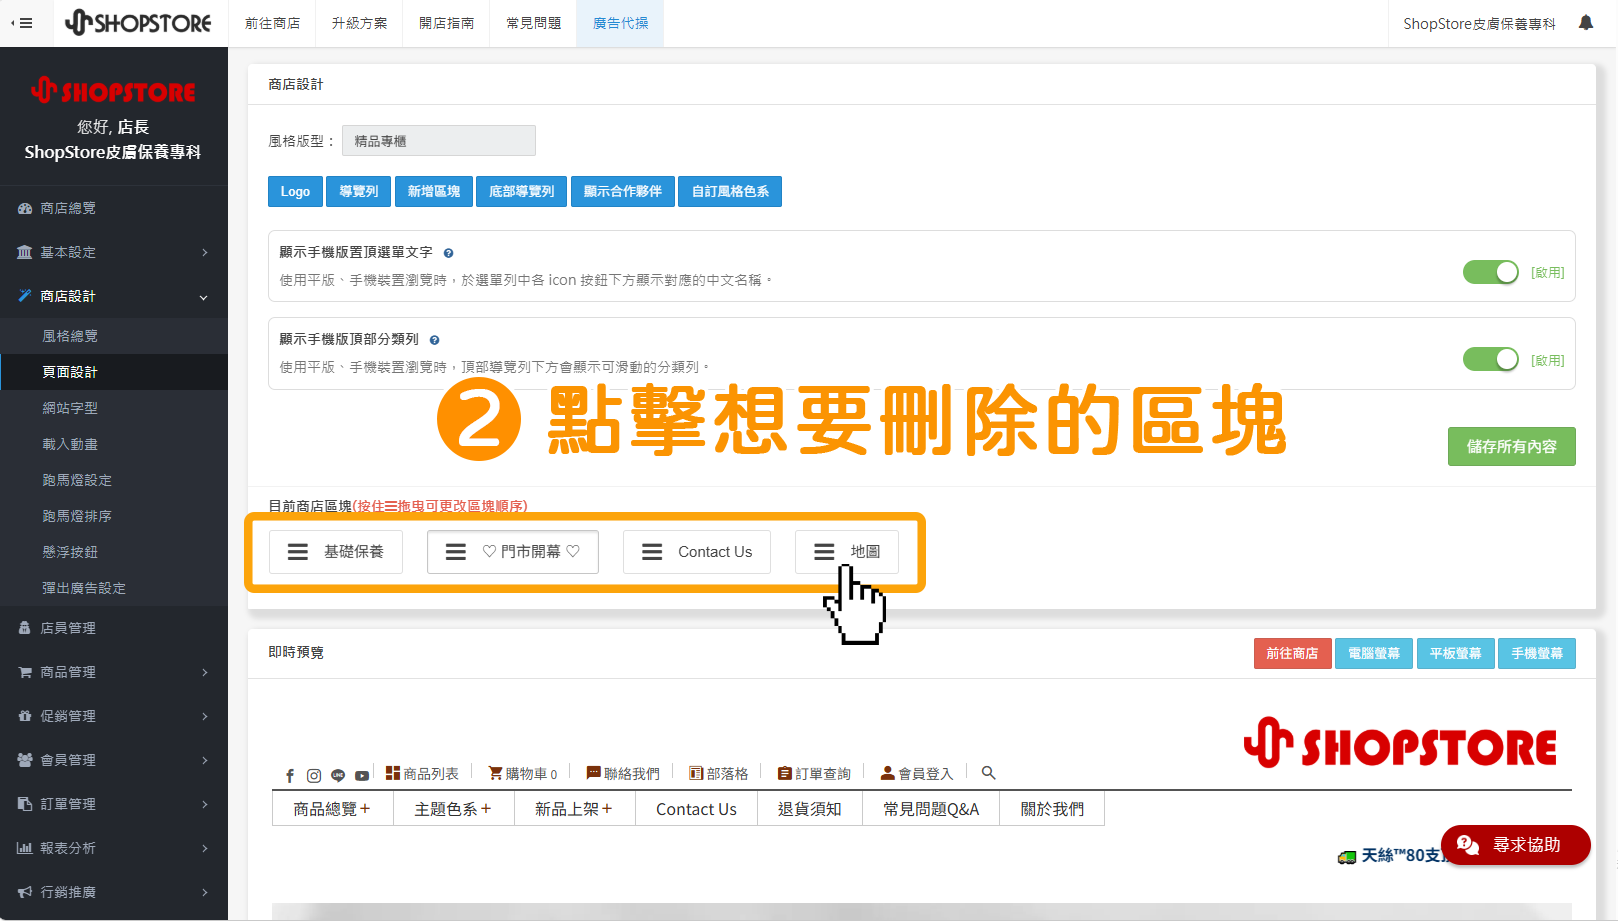Click the Instagram icon in preview

[314, 775]
